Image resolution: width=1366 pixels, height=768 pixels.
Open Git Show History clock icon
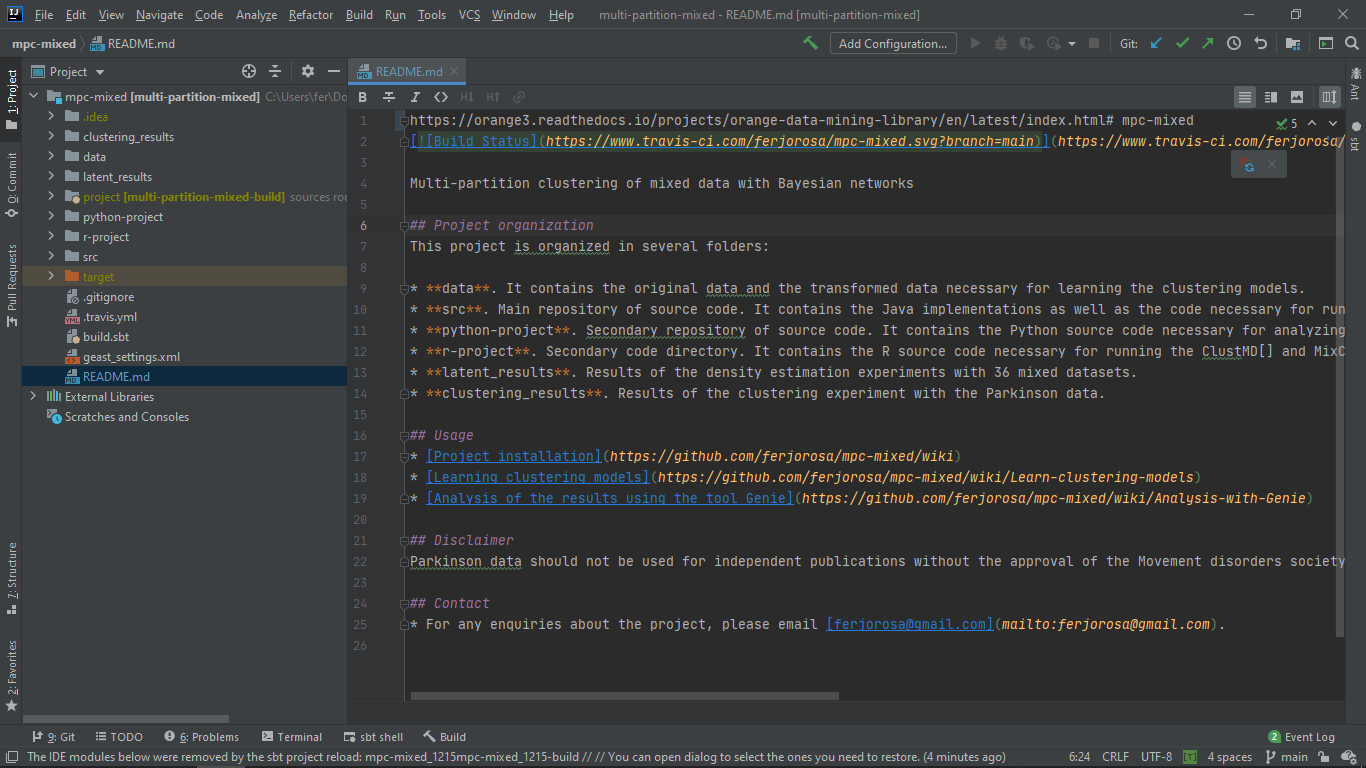pos(1234,43)
